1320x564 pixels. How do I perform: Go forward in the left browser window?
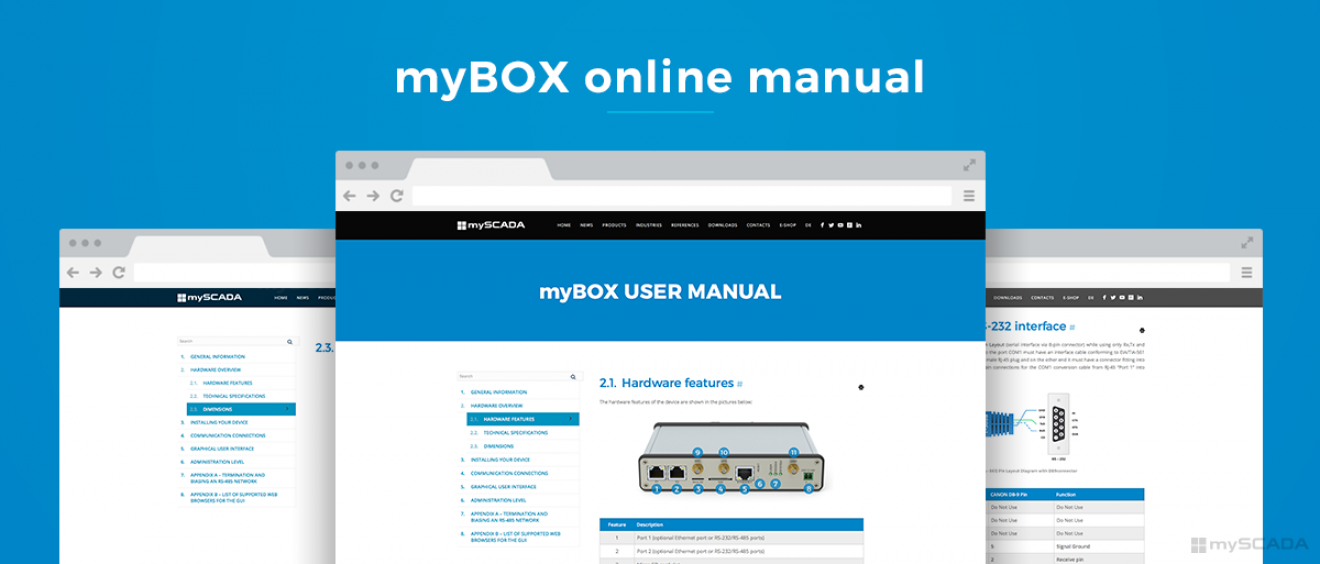click(x=95, y=272)
